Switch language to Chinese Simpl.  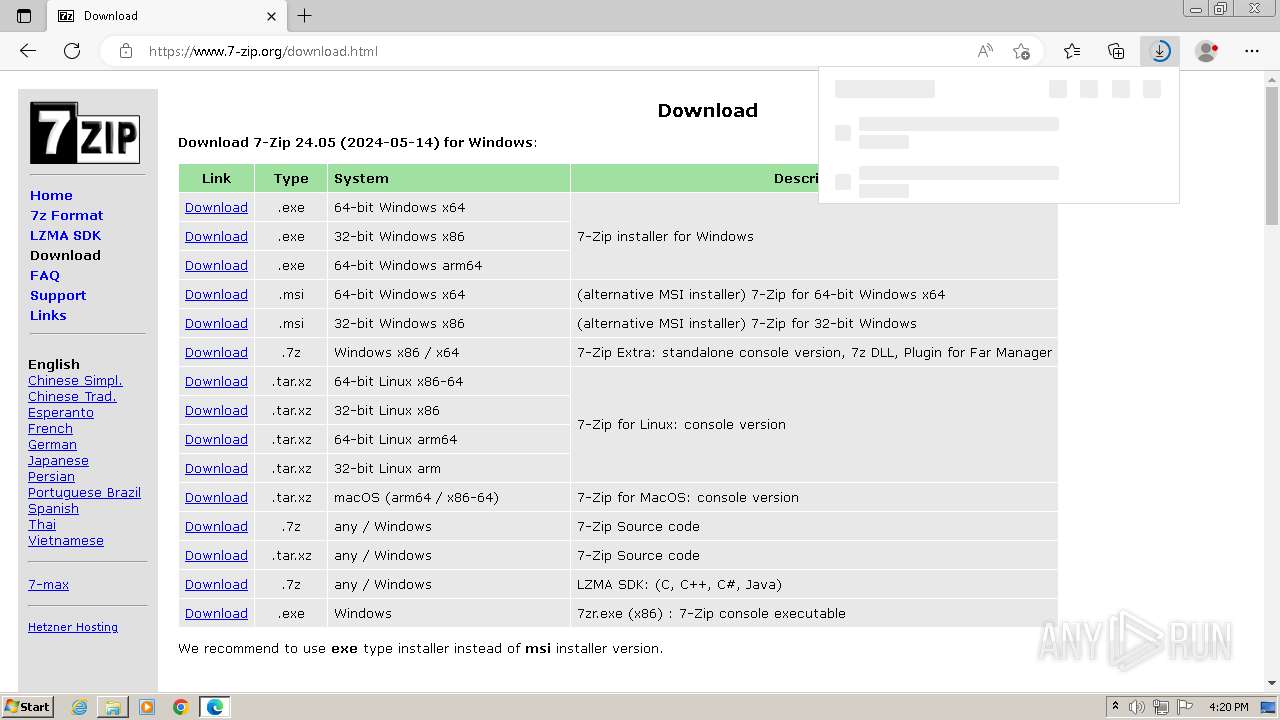(x=75, y=380)
